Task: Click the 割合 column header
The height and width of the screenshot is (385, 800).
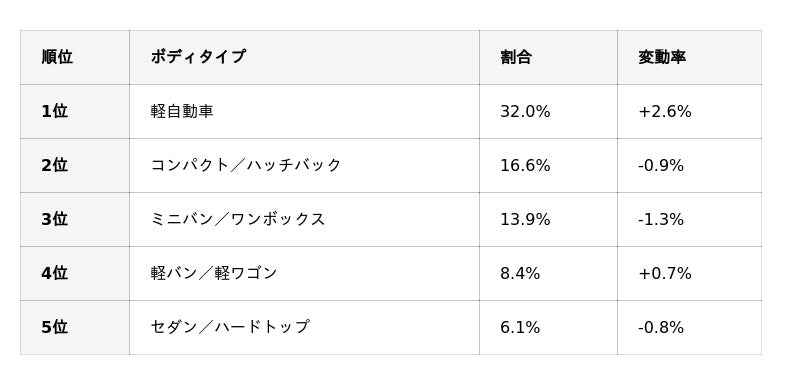Action: [548, 57]
